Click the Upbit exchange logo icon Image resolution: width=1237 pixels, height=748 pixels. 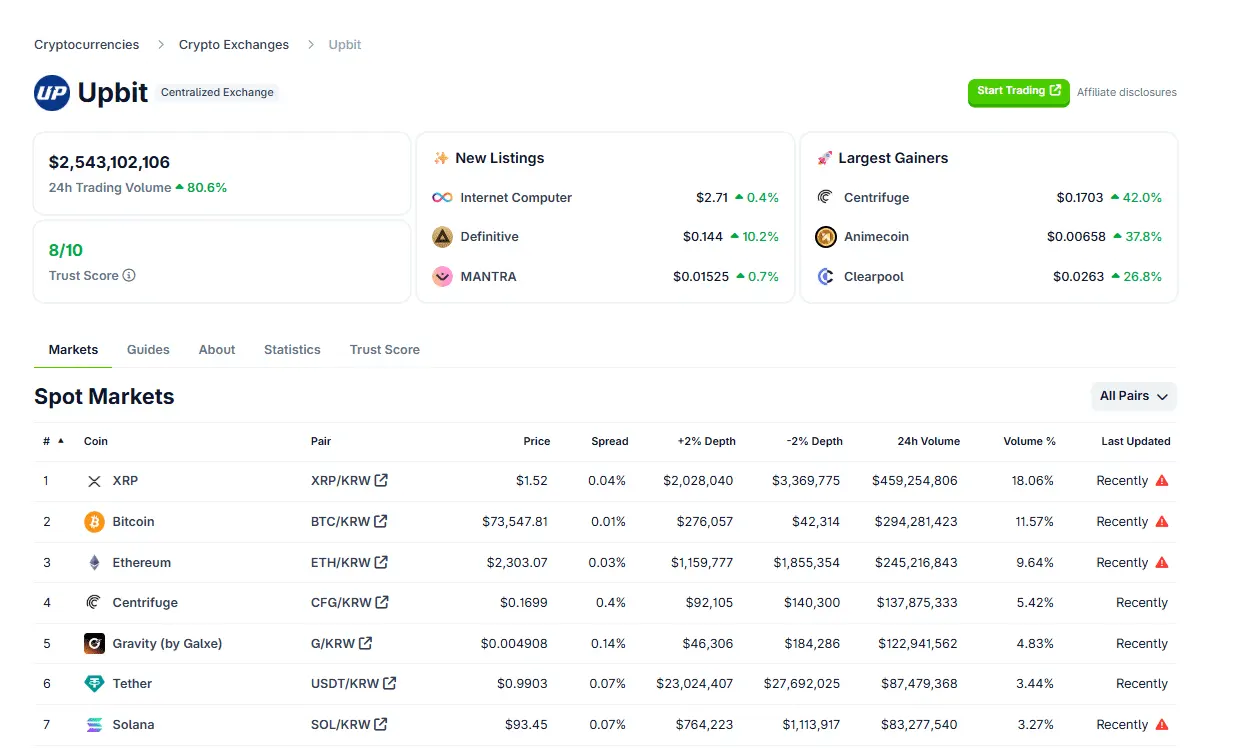pyautogui.click(x=52, y=92)
